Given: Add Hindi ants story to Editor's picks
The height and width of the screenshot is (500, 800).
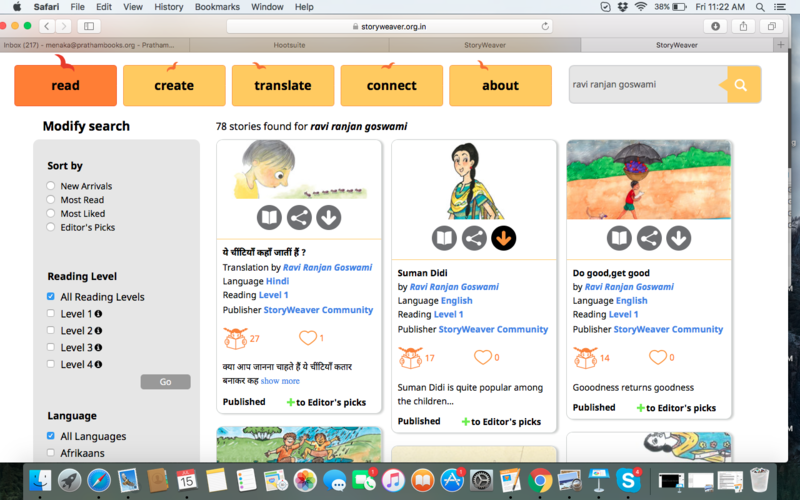Looking at the screenshot, I should [x=326, y=402].
